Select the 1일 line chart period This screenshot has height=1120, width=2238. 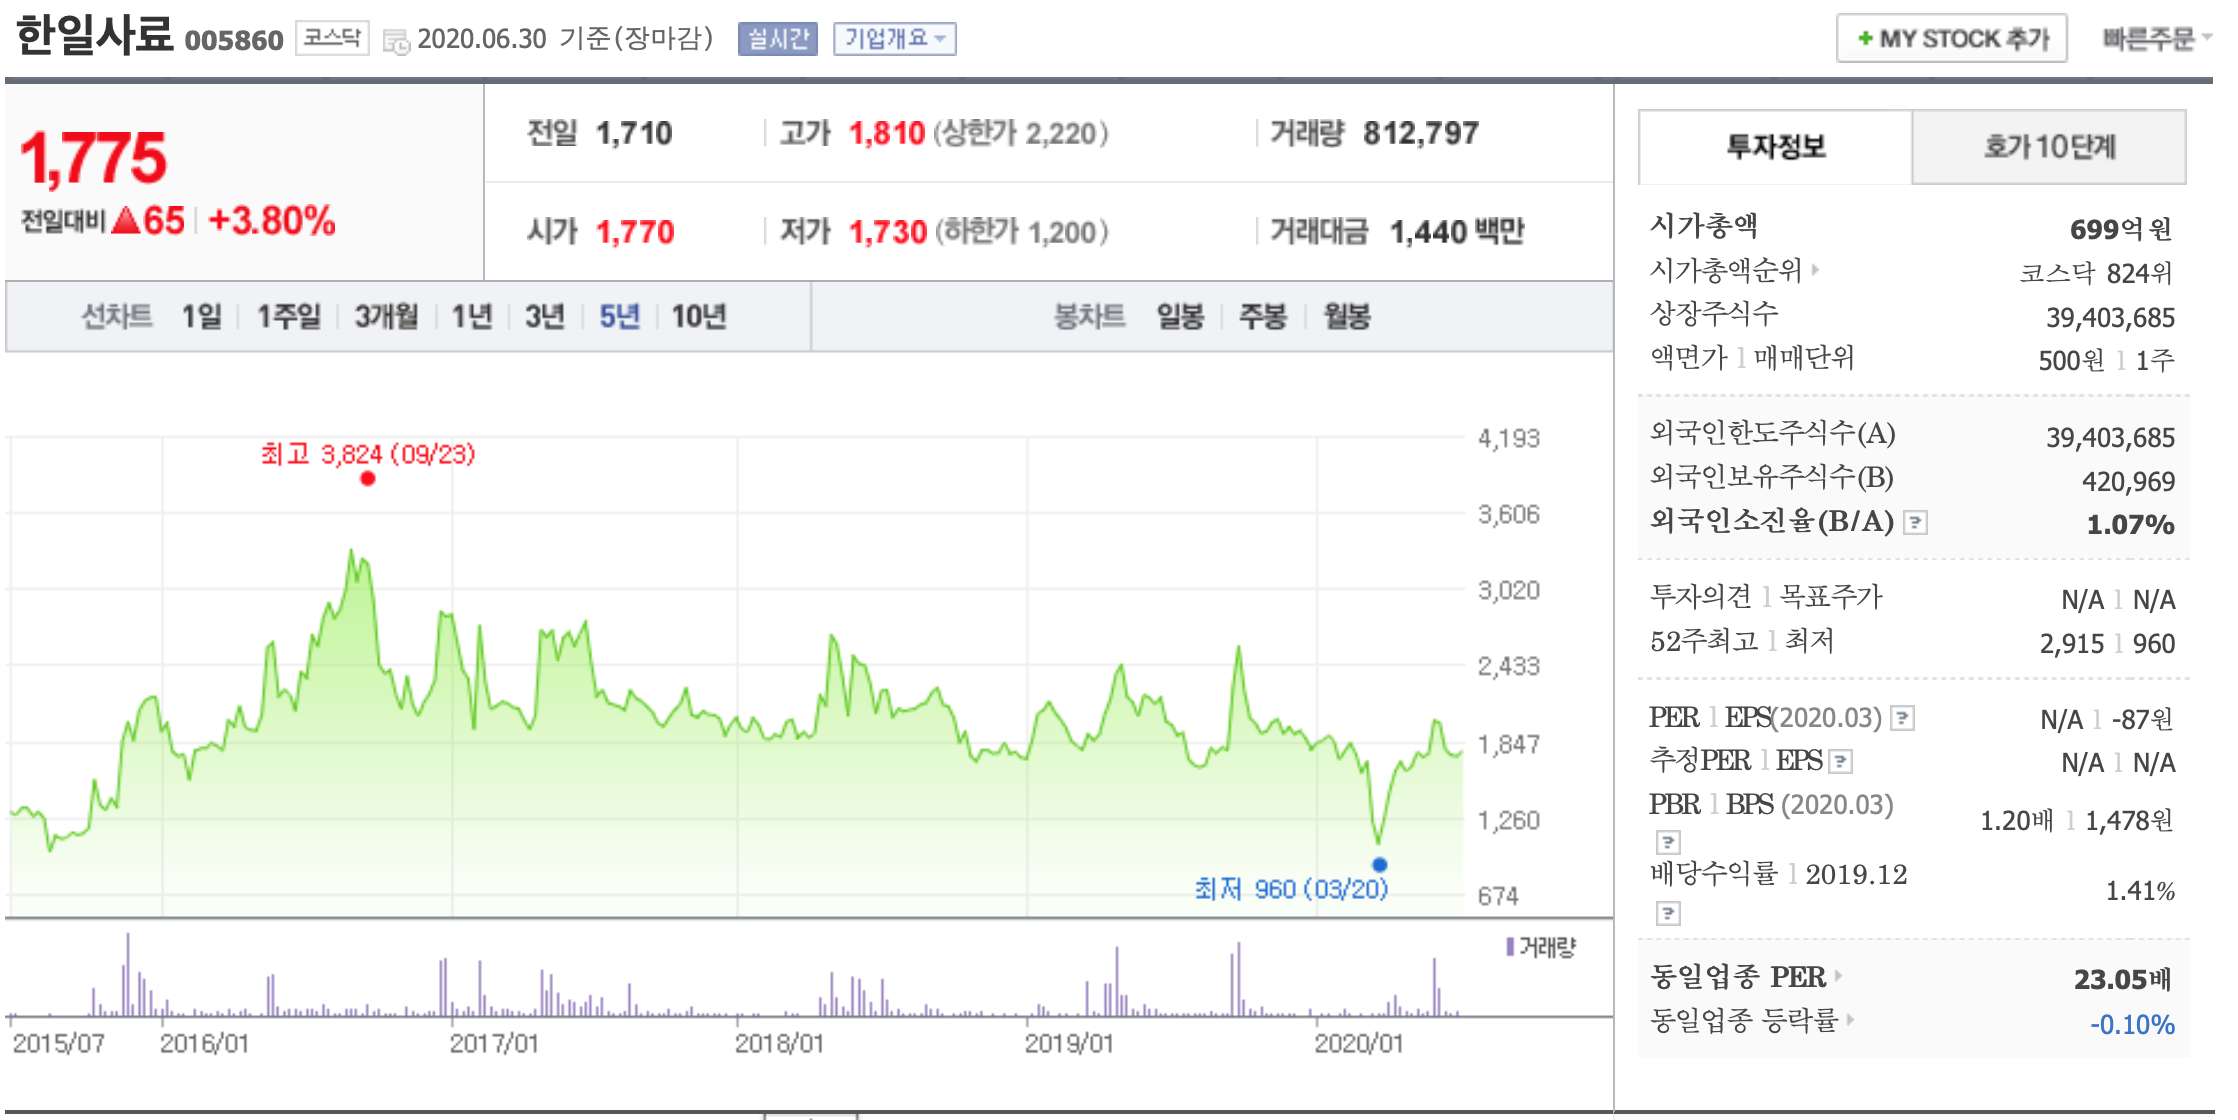click(201, 317)
